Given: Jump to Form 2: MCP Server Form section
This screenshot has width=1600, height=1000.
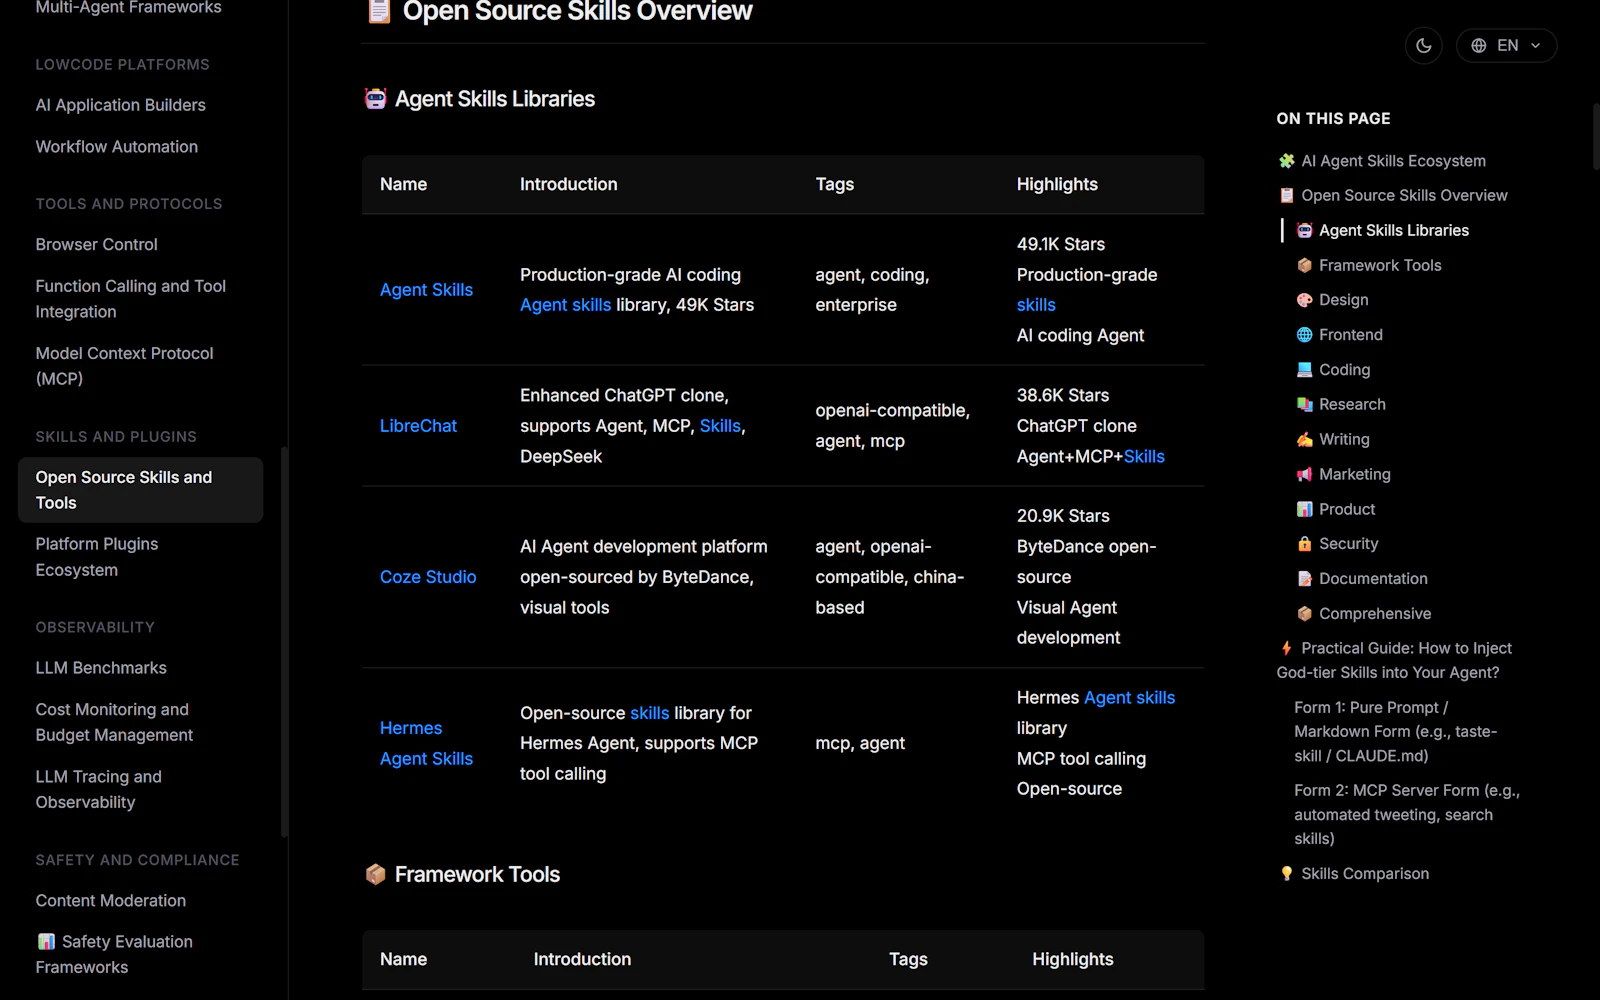Looking at the screenshot, I should pos(1407,815).
